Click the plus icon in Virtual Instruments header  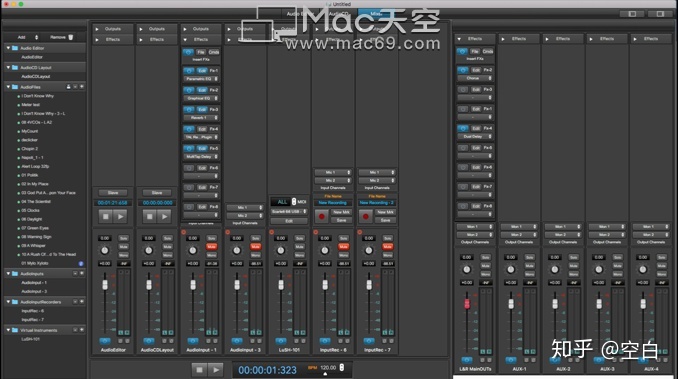pos(82,330)
